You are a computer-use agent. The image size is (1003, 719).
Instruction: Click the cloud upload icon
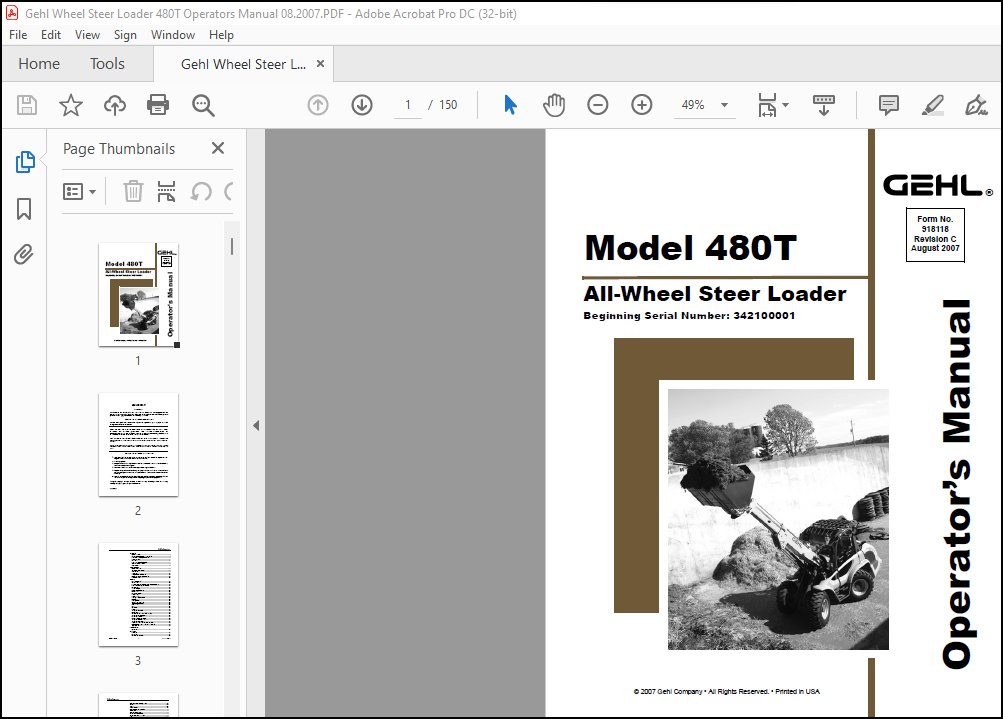(x=115, y=105)
